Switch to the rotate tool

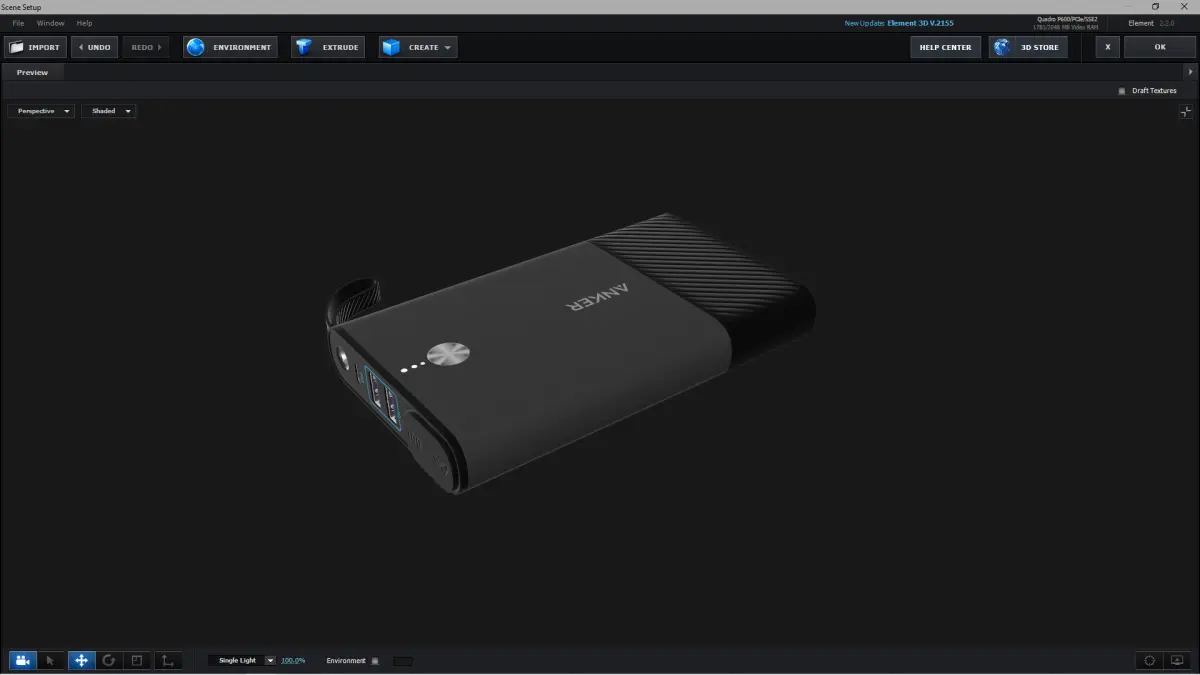click(109, 660)
